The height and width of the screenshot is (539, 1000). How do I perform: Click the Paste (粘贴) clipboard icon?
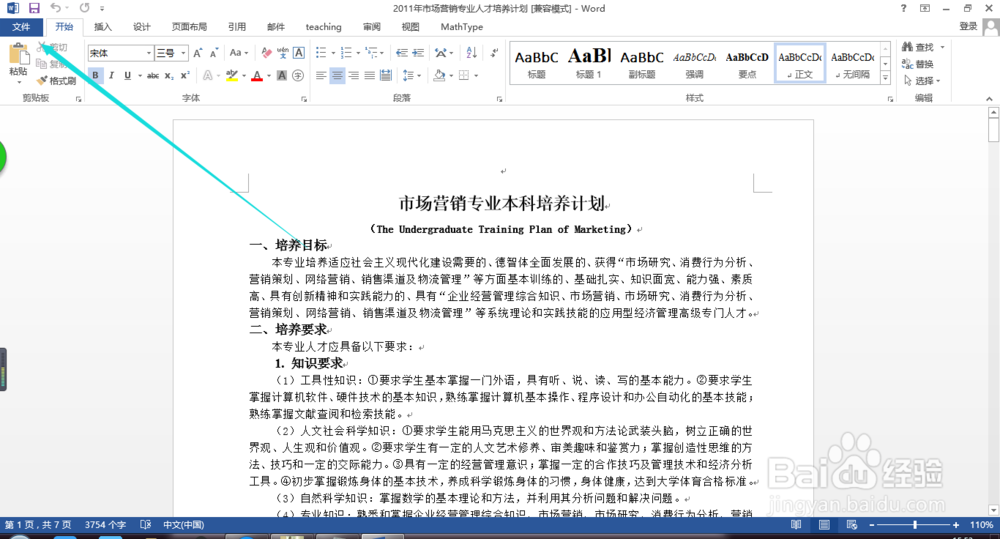[18, 54]
